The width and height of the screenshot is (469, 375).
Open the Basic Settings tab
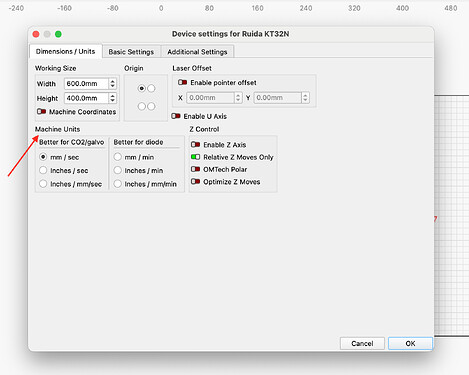click(131, 52)
